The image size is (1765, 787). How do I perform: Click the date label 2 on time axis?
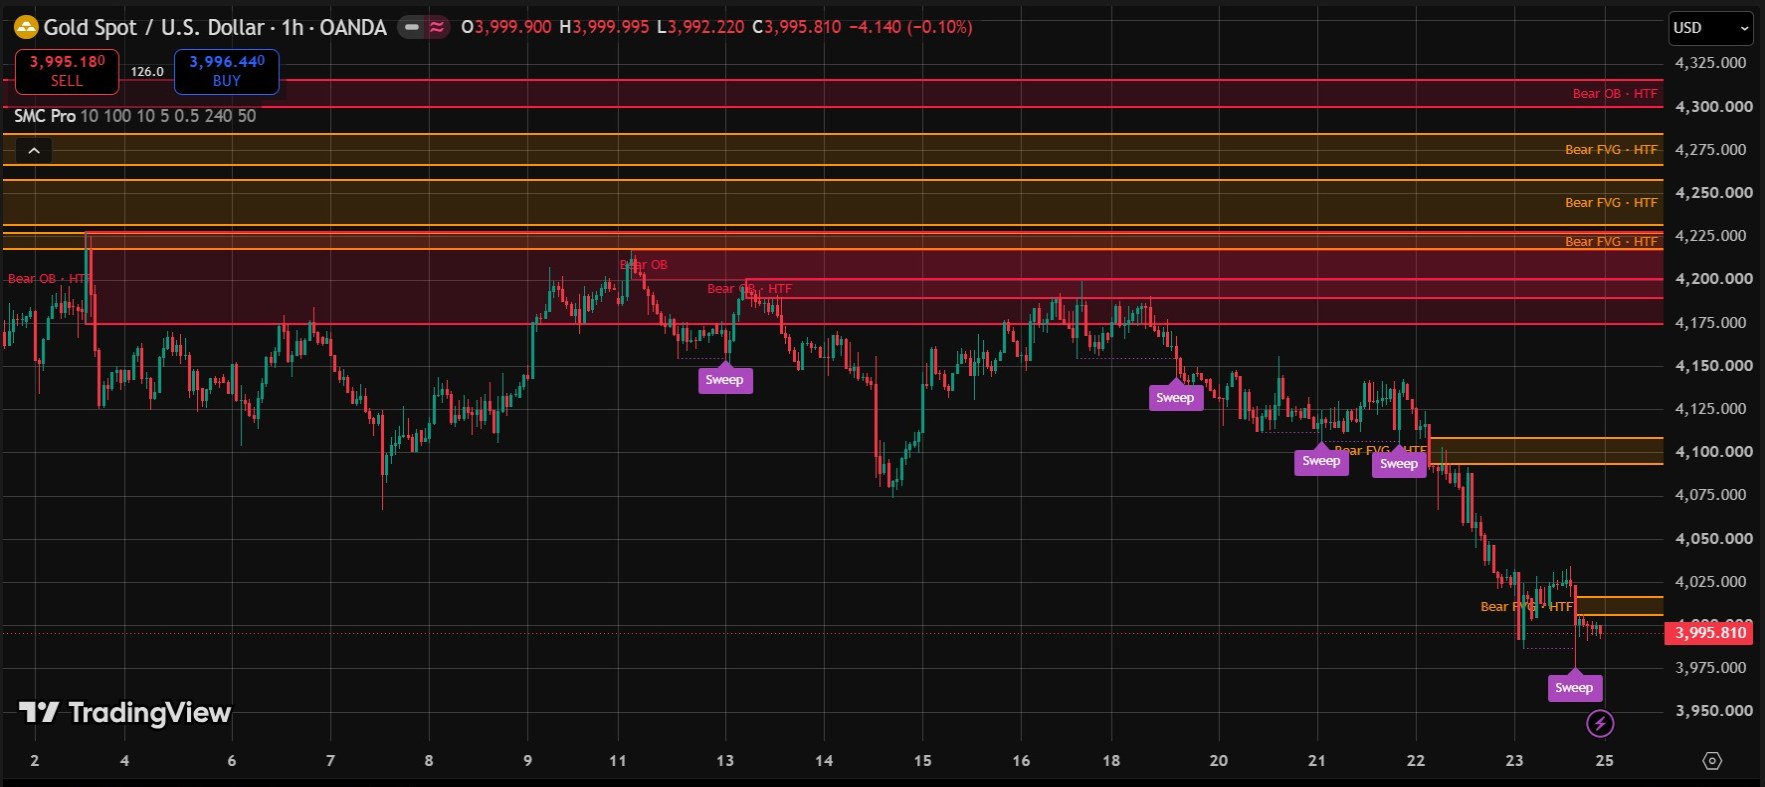(x=35, y=761)
